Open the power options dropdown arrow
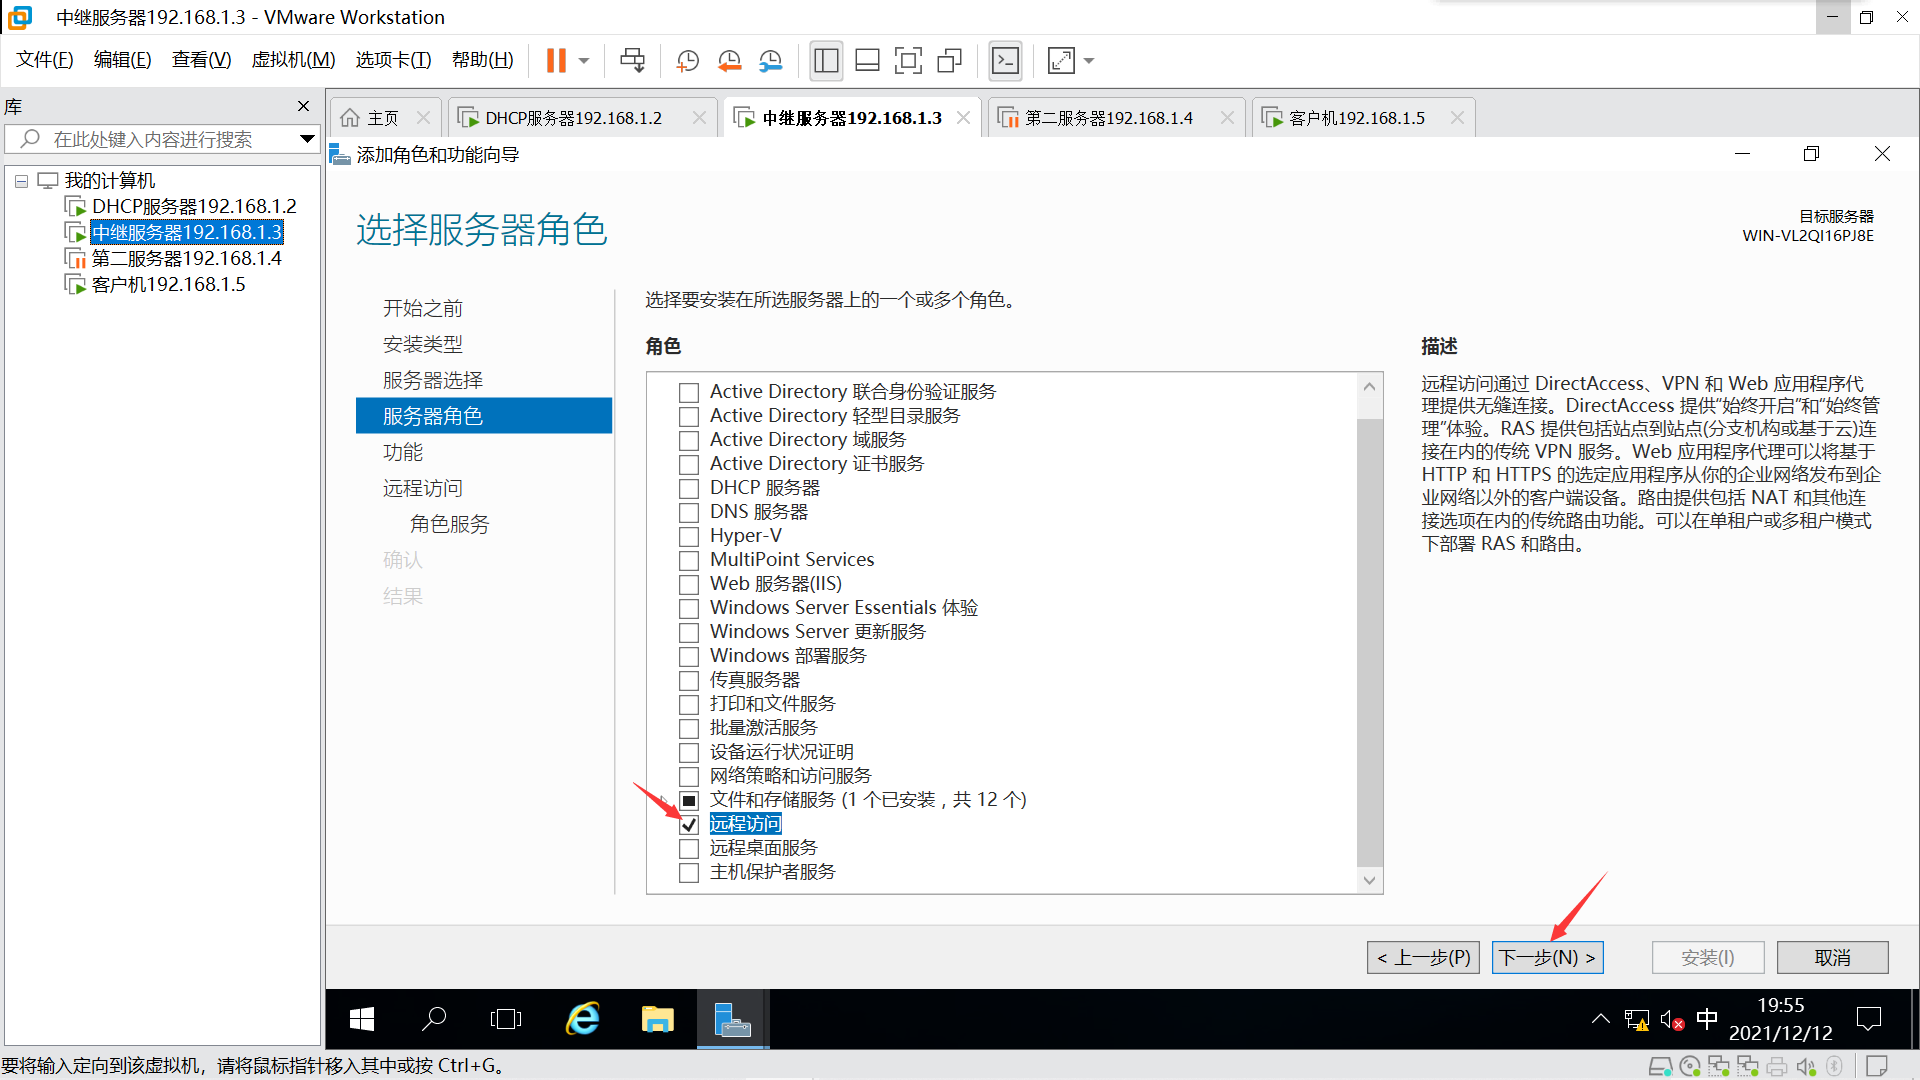This screenshot has height=1080, width=1920. (x=584, y=61)
